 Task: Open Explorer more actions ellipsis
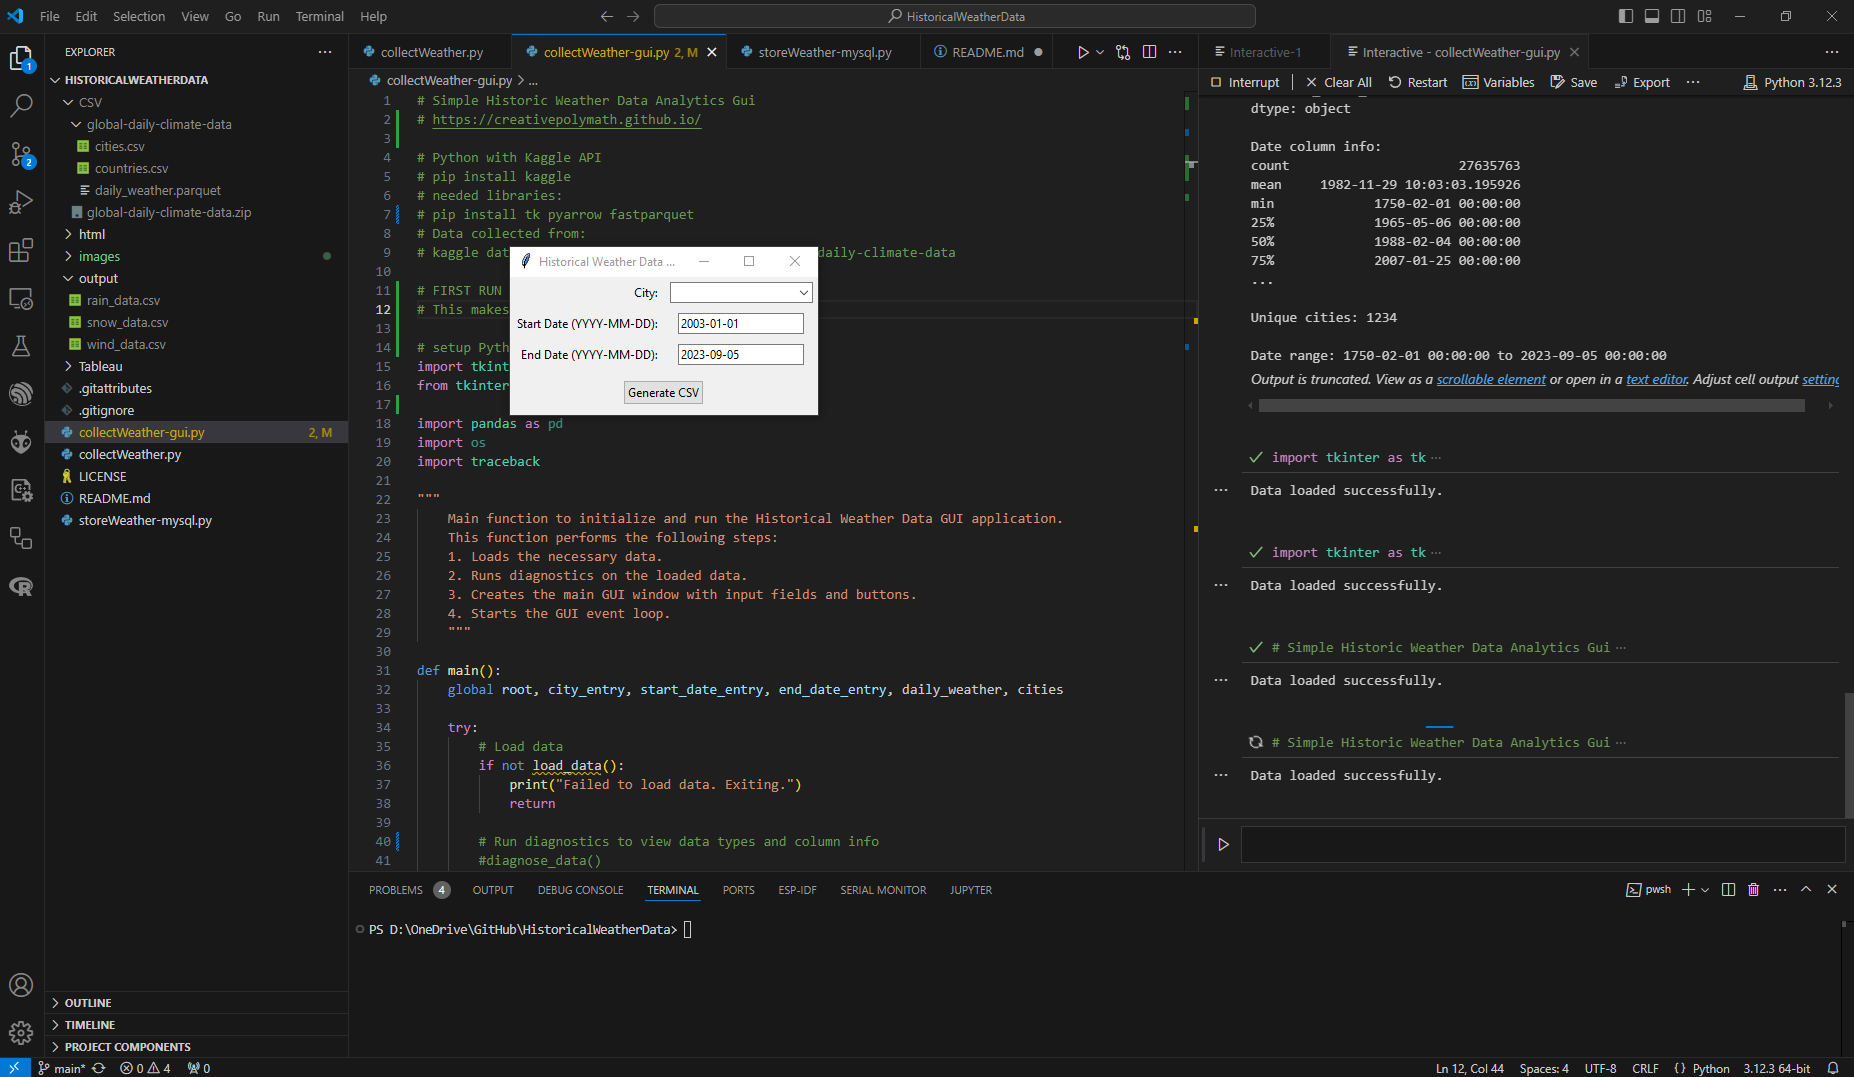tap(325, 52)
